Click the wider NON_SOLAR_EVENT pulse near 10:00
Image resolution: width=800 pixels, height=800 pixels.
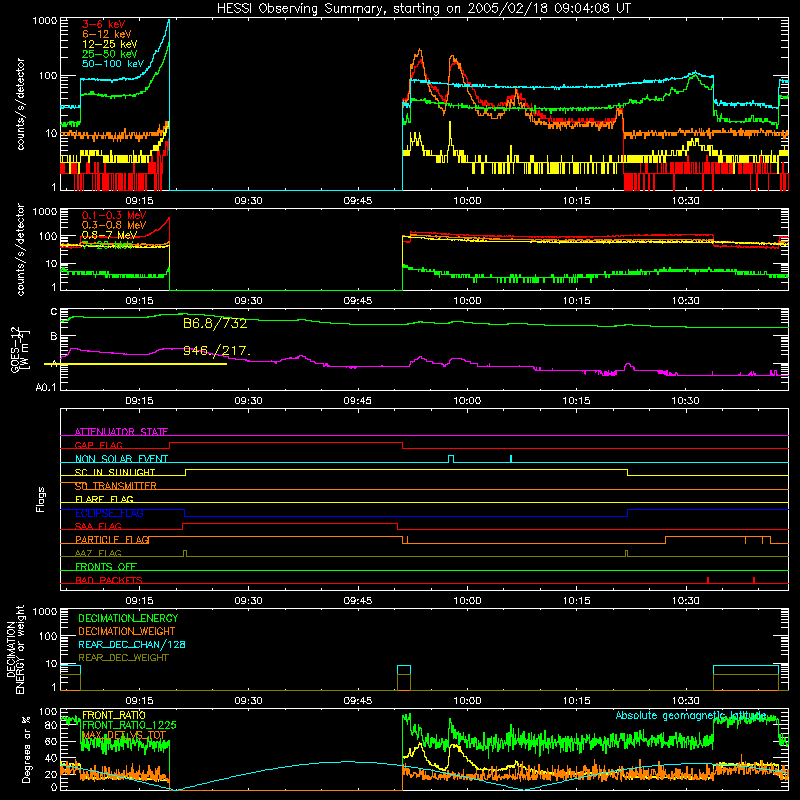tap(451, 459)
